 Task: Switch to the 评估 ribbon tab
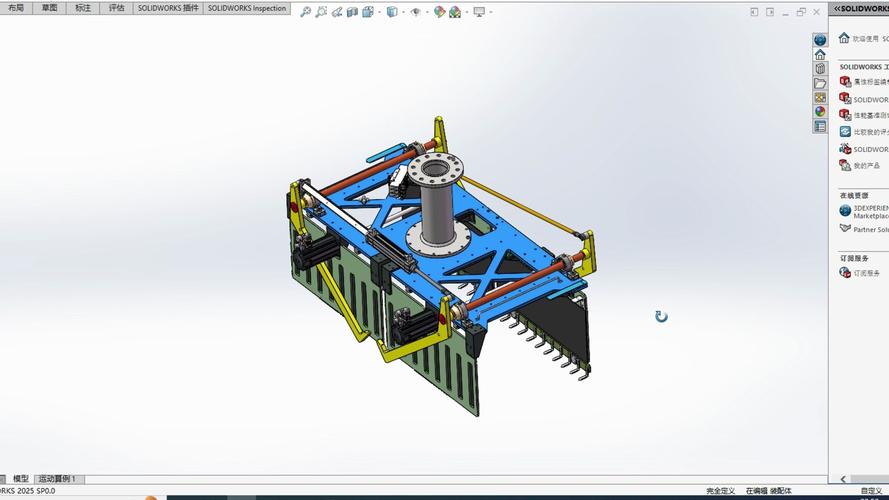pyautogui.click(x=116, y=8)
